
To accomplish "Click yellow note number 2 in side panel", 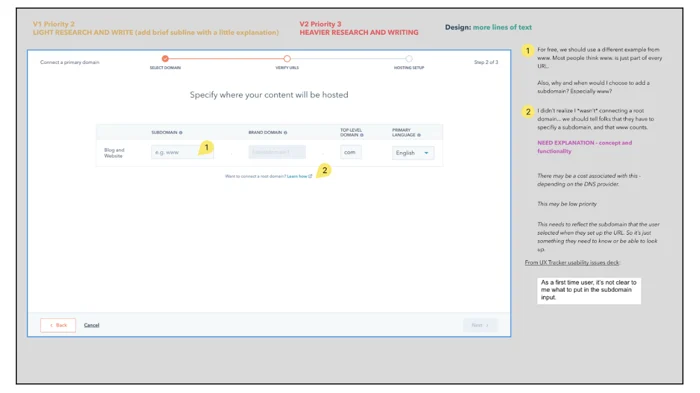I will click(x=528, y=112).
